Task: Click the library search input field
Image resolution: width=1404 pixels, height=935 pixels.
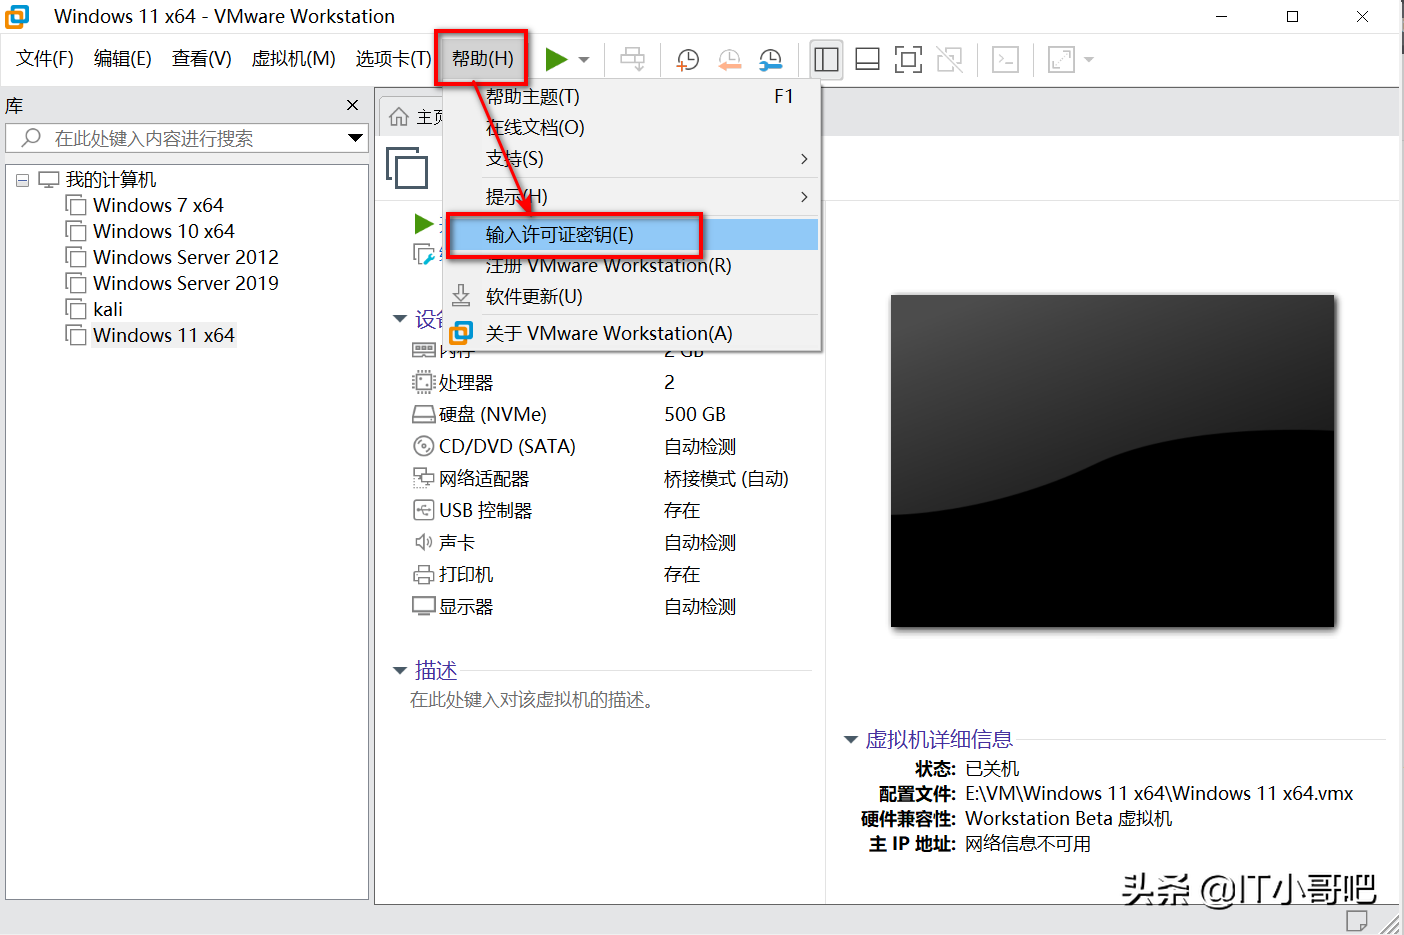Action: tap(180, 138)
